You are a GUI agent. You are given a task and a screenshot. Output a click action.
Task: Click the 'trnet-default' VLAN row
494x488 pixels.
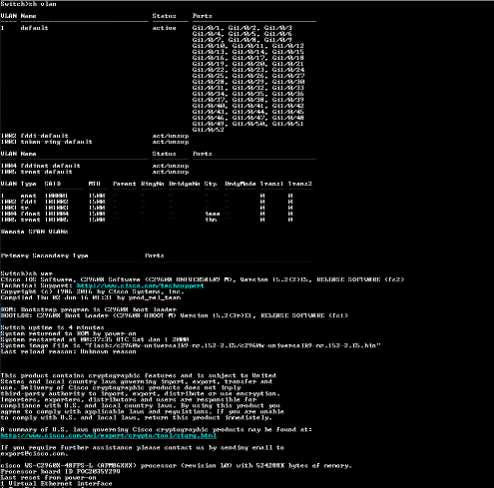pos(95,172)
